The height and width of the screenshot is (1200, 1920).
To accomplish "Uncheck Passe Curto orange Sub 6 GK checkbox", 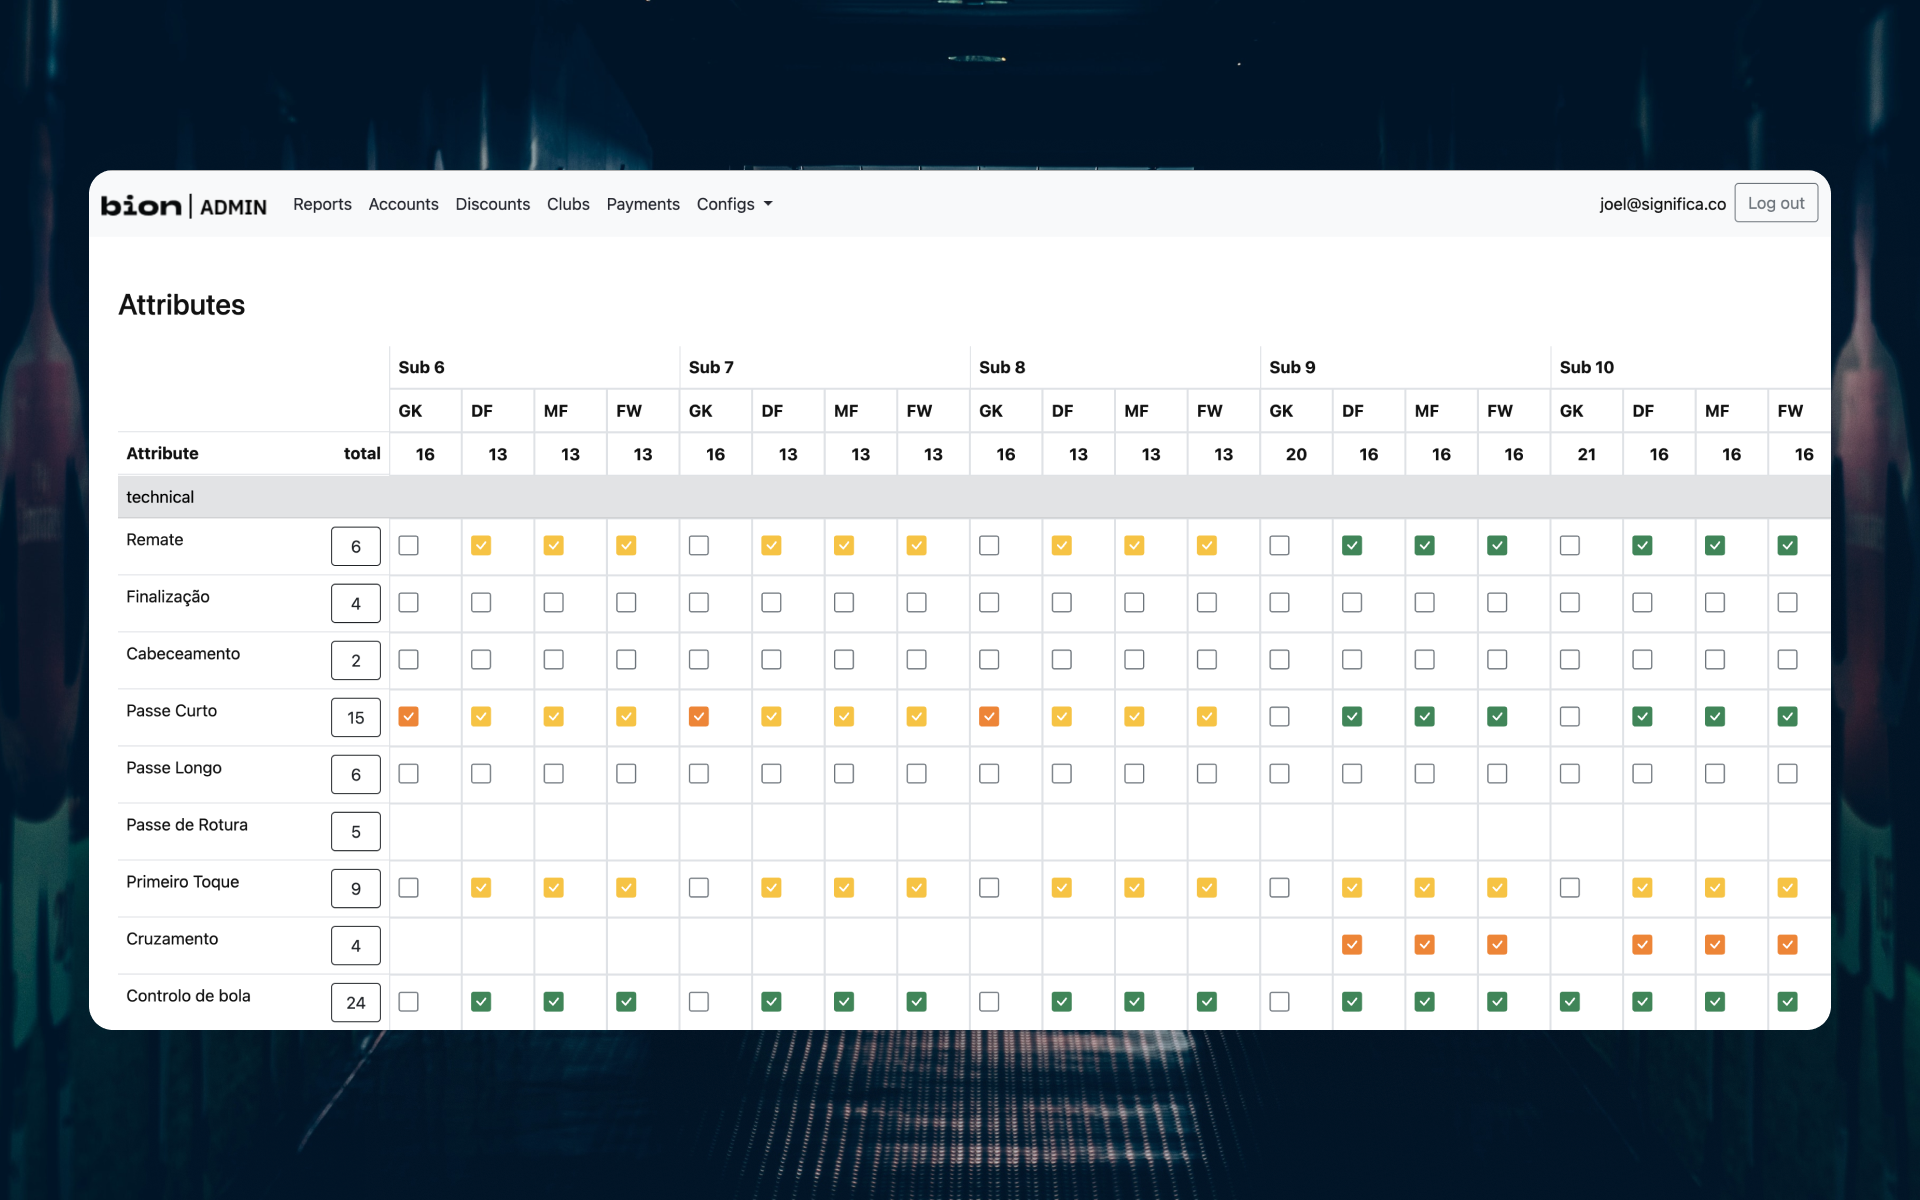I will click(x=408, y=716).
